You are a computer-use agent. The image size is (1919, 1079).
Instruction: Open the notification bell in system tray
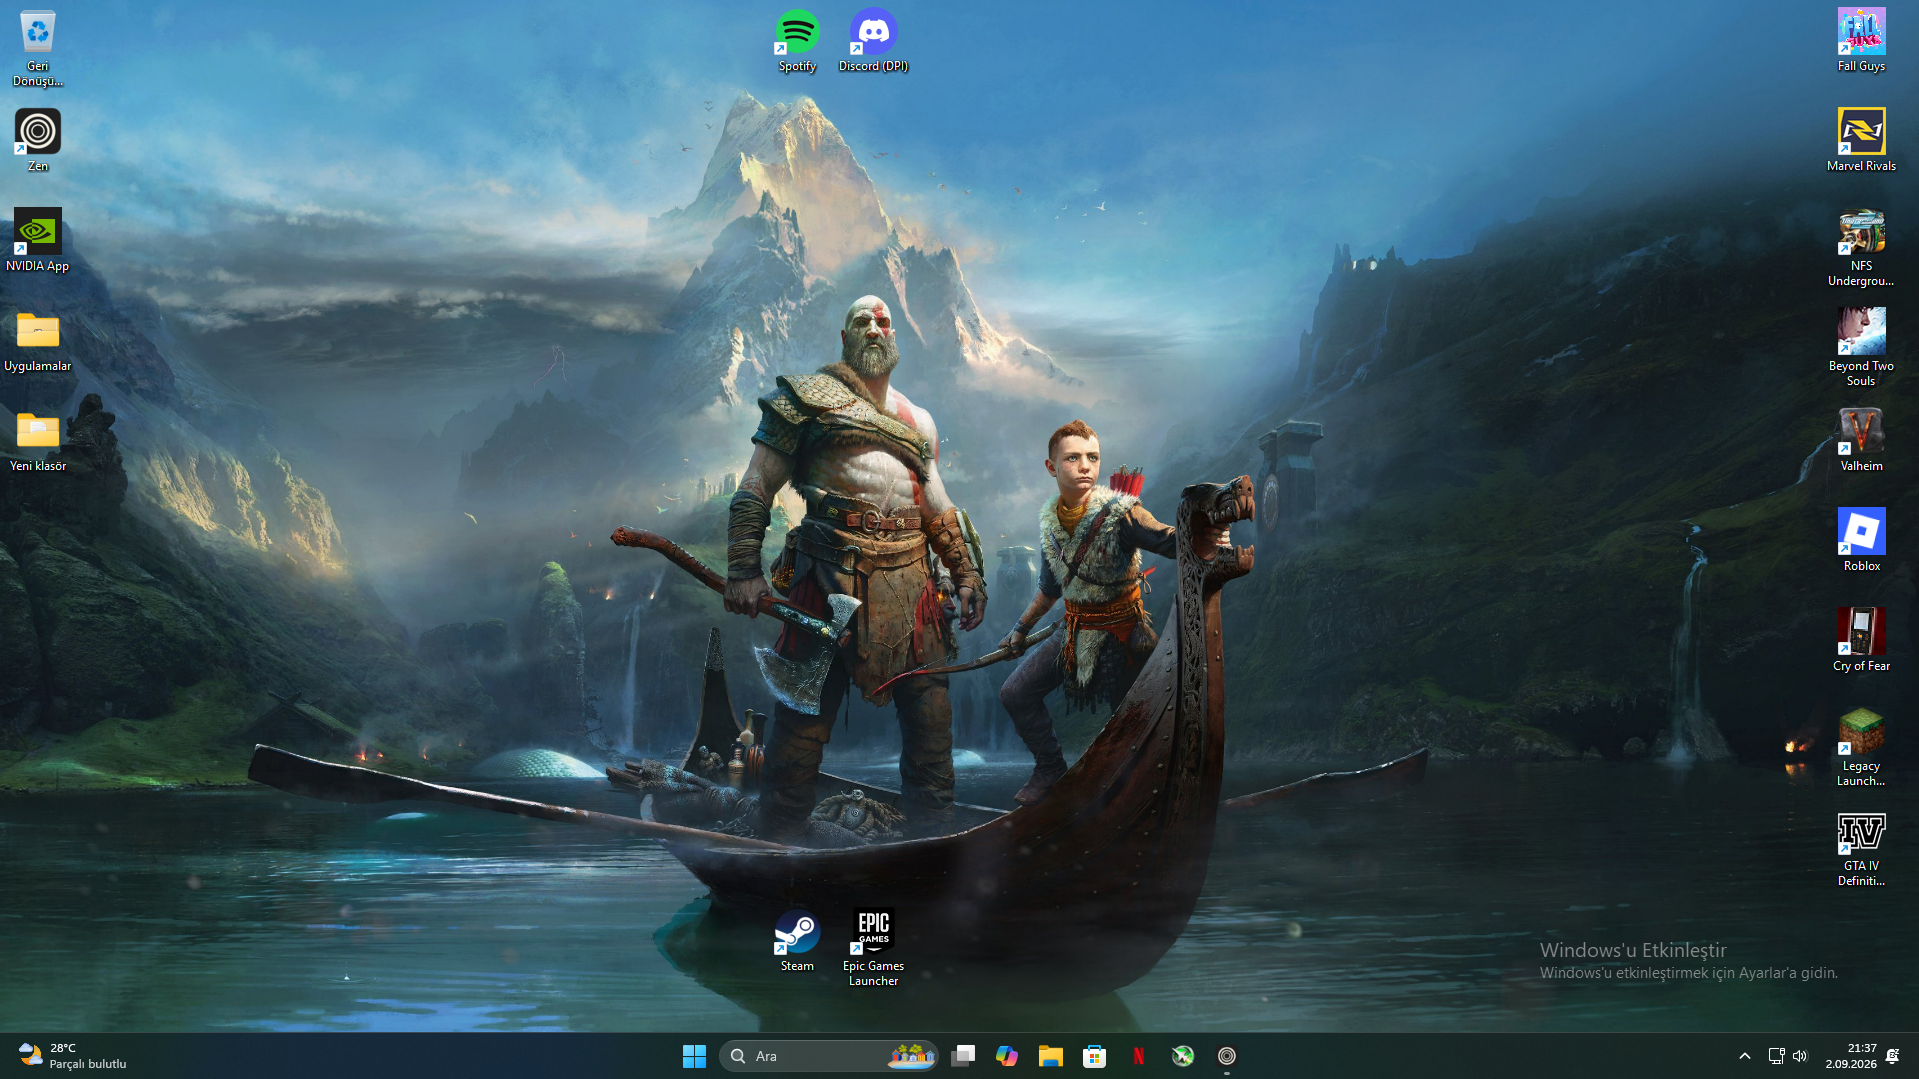coord(1893,1056)
